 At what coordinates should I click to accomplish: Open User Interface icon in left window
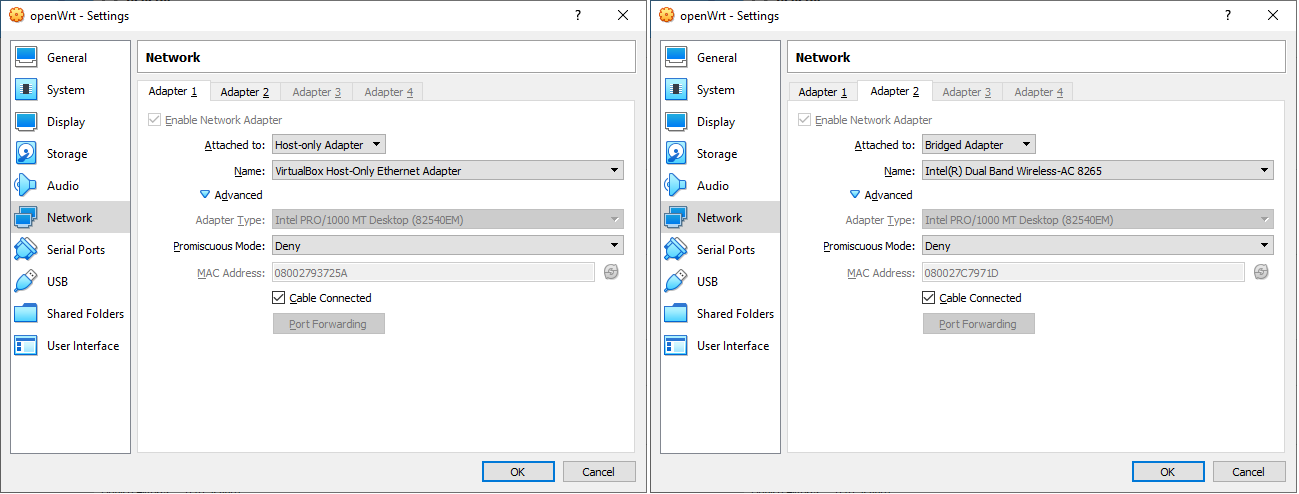27,346
